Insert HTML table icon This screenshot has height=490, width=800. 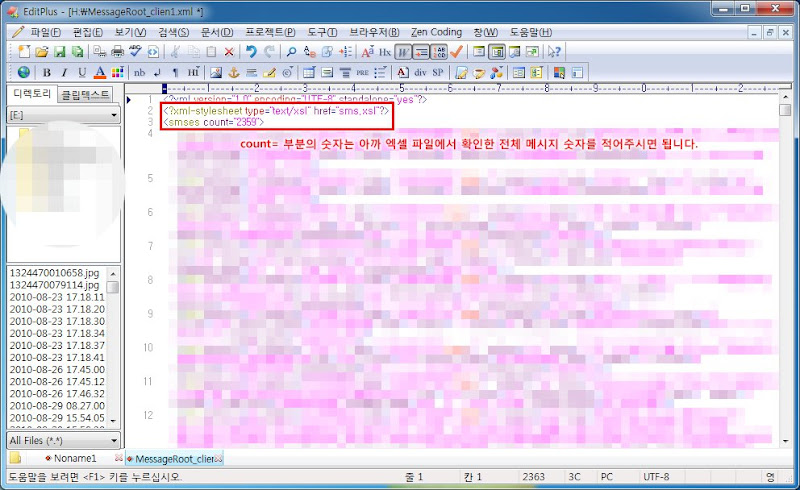[x=309, y=72]
